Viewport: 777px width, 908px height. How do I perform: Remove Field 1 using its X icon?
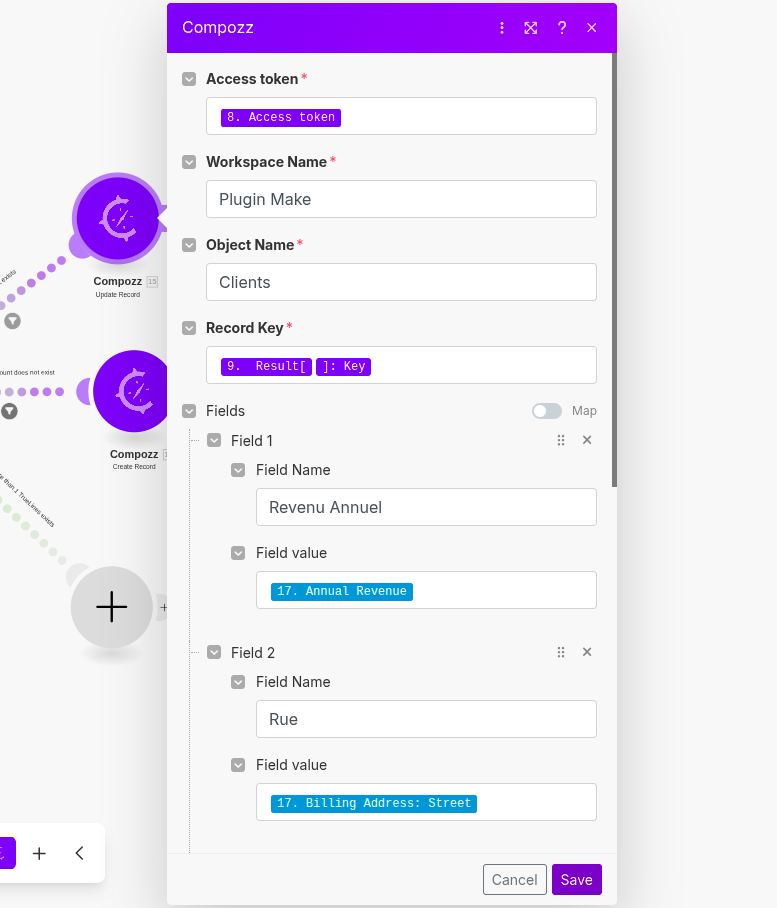[x=587, y=440]
